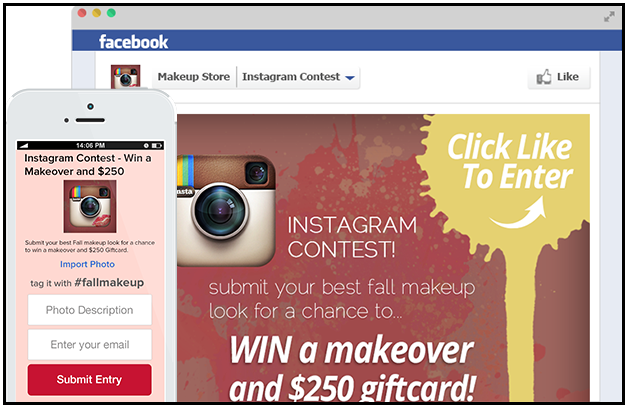Click the fullscreen expand arrows icon
This screenshot has width=628, height=409.
[x=609, y=17]
